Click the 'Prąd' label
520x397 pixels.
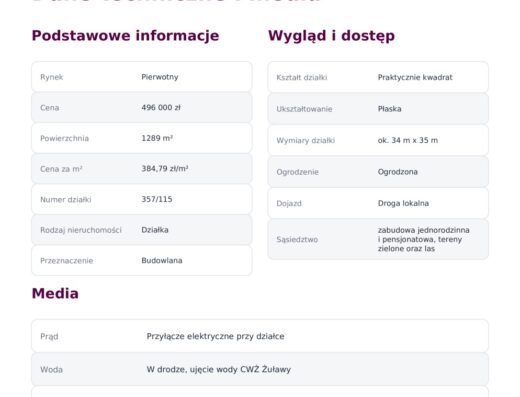point(49,337)
